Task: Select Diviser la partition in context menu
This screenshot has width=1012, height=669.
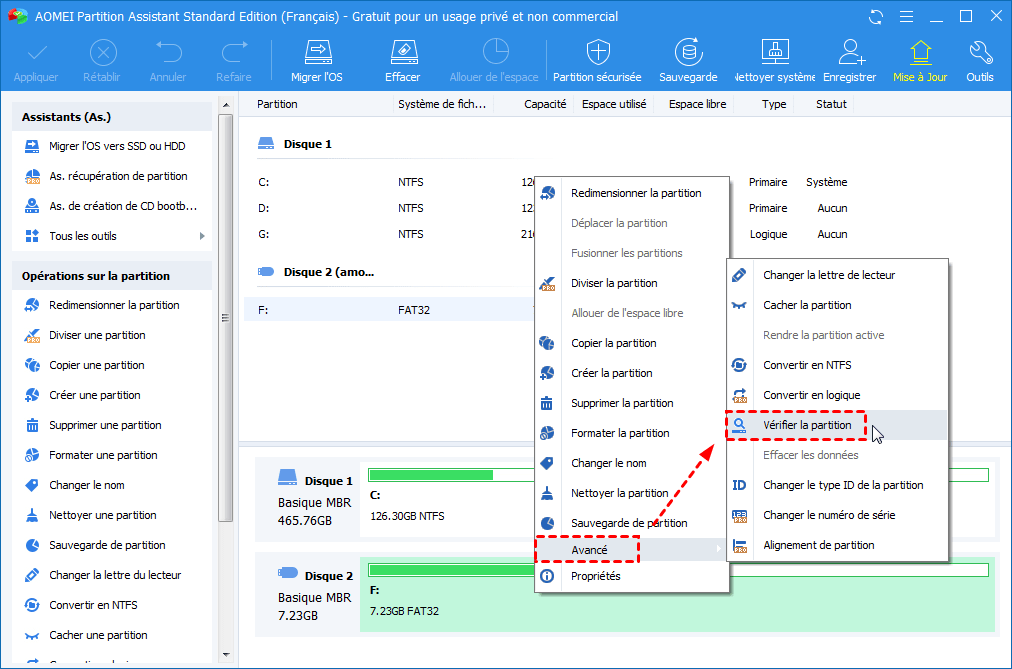Action: 632,283
